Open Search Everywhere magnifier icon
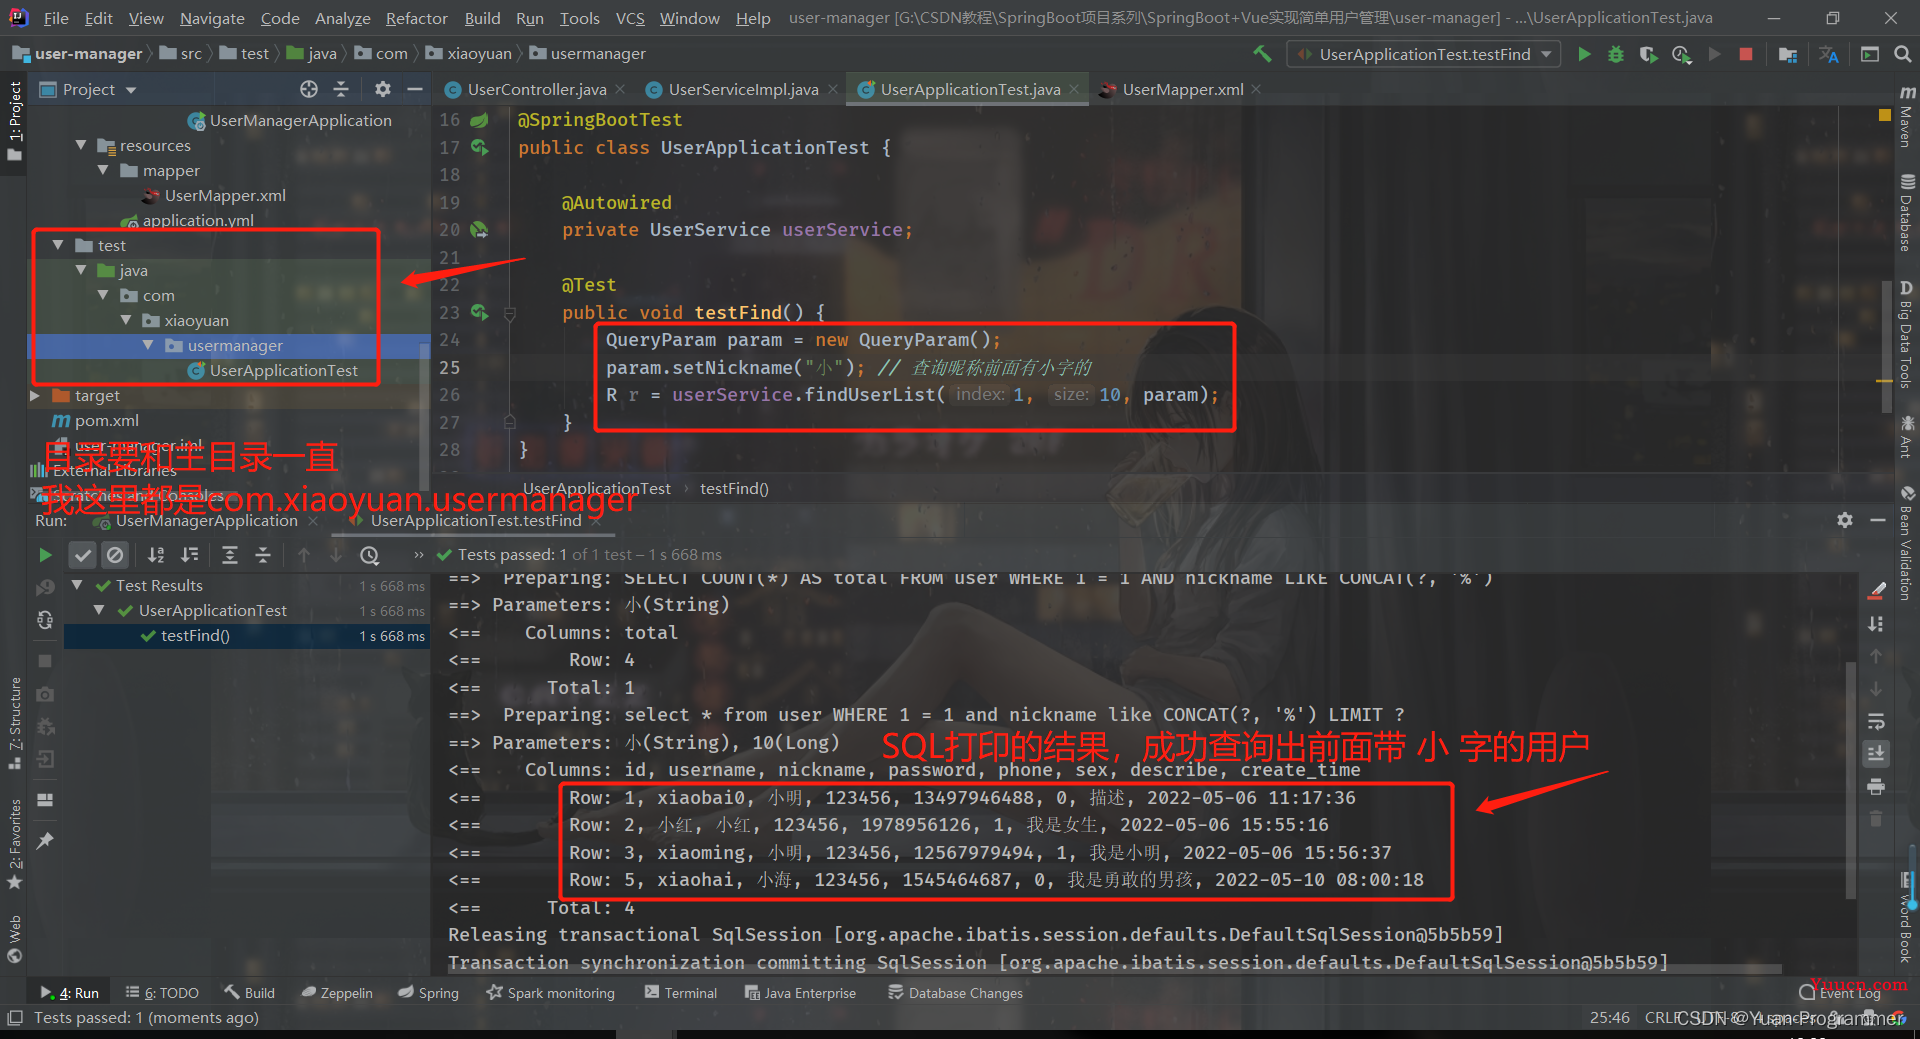 [1902, 54]
